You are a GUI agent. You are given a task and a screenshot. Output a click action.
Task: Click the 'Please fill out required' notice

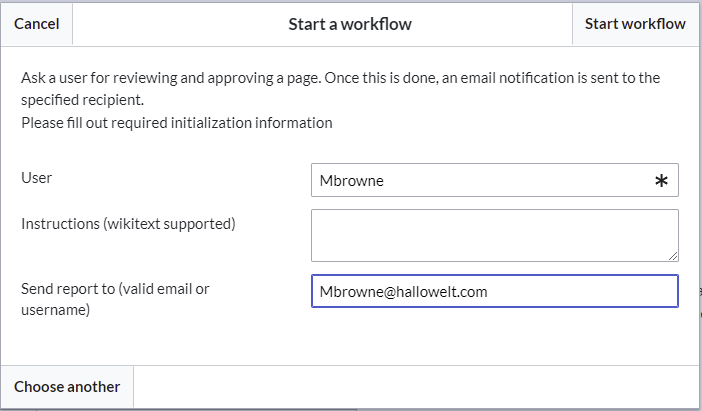coord(176,123)
